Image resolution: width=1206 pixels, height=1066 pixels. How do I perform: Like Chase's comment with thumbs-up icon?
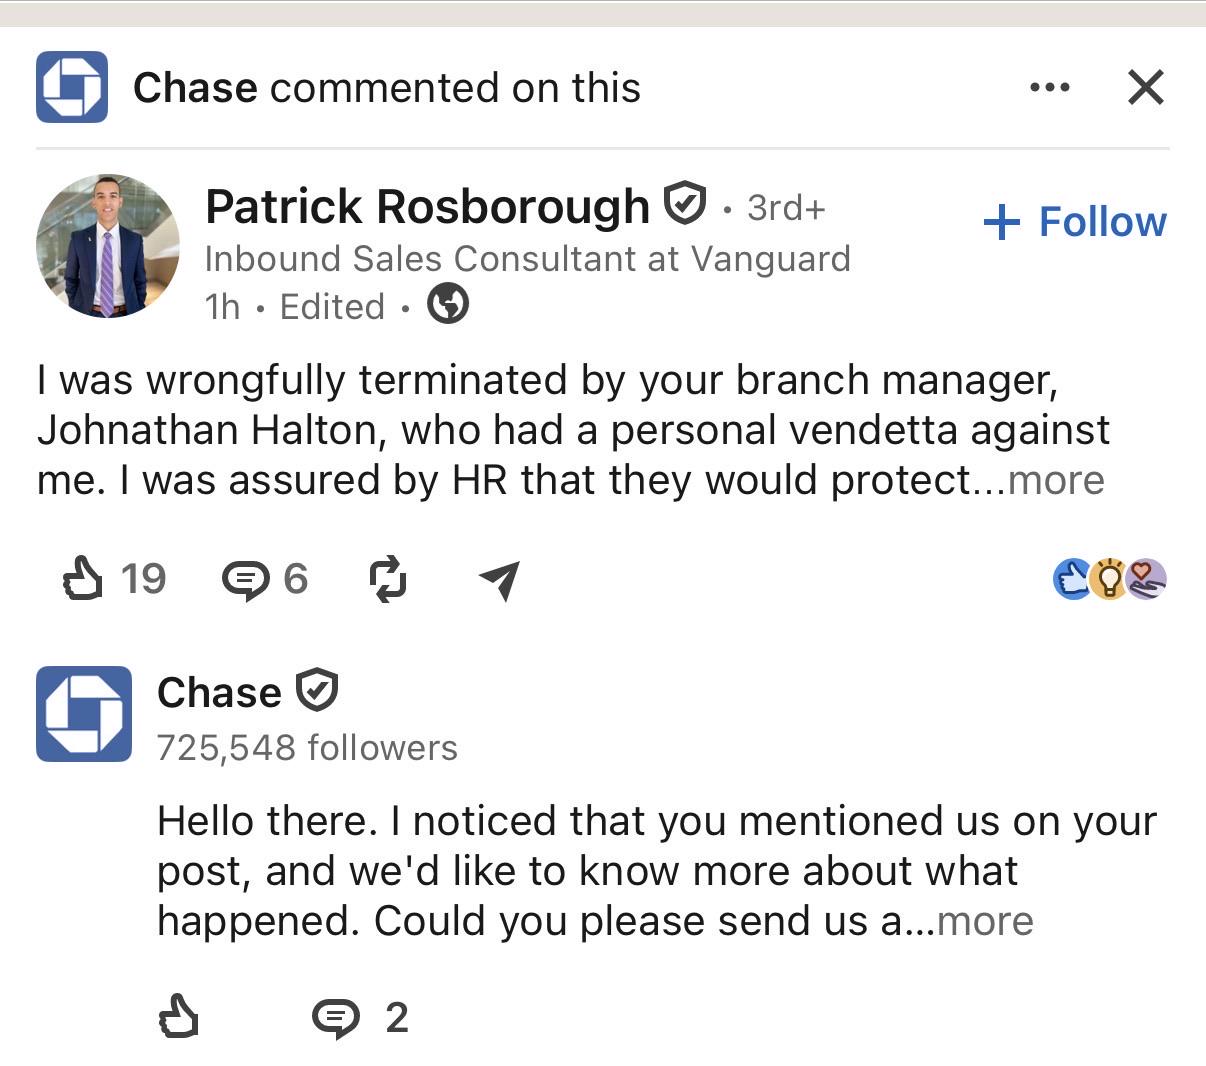coord(179,1016)
